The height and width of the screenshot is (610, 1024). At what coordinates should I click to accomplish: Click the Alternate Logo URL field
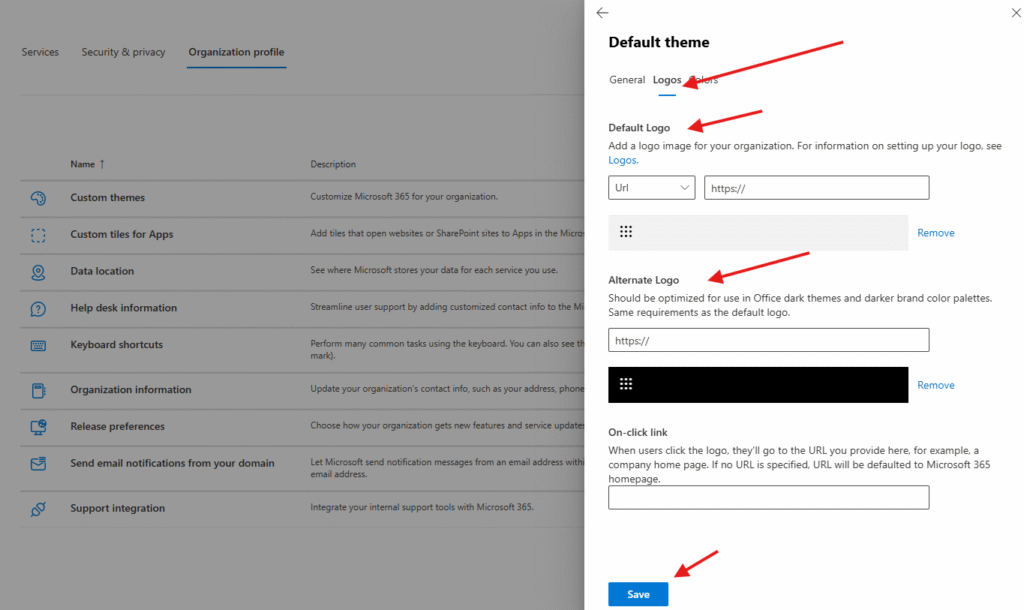point(768,340)
